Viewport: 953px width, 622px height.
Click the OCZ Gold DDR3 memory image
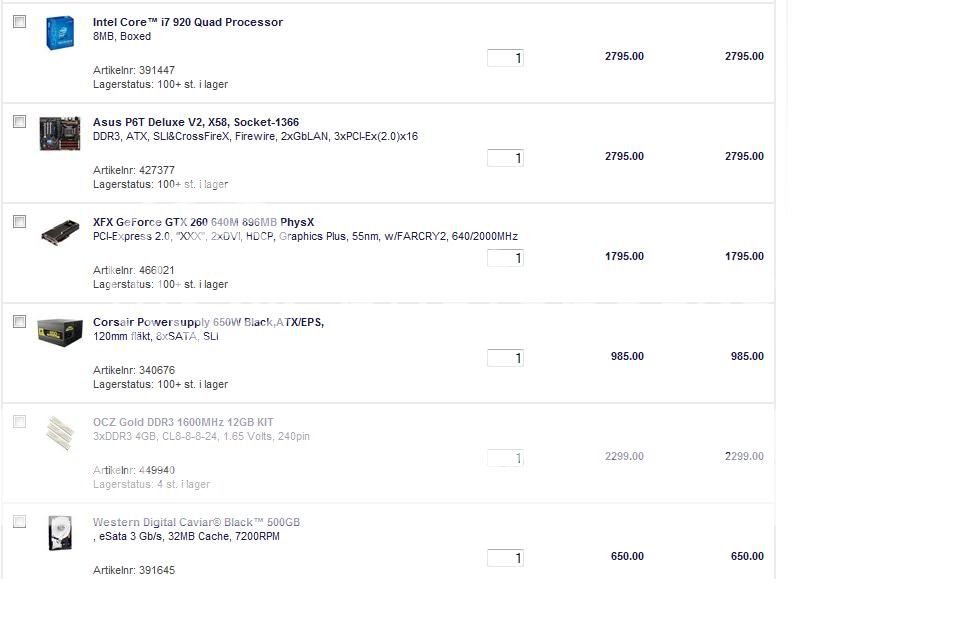point(59,433)
